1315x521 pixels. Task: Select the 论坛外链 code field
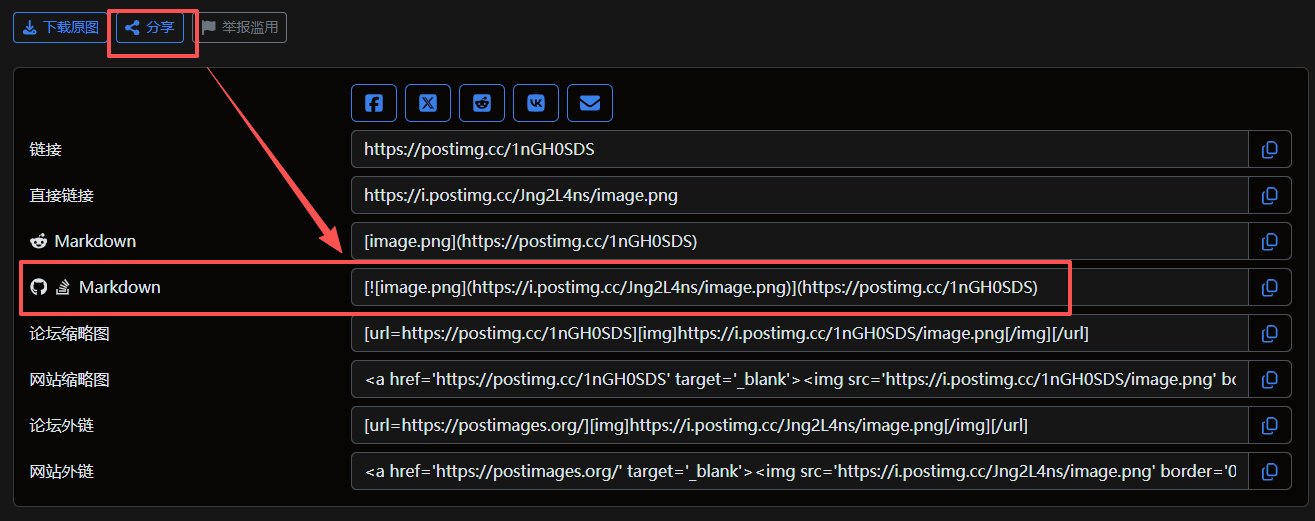point(800,426)
